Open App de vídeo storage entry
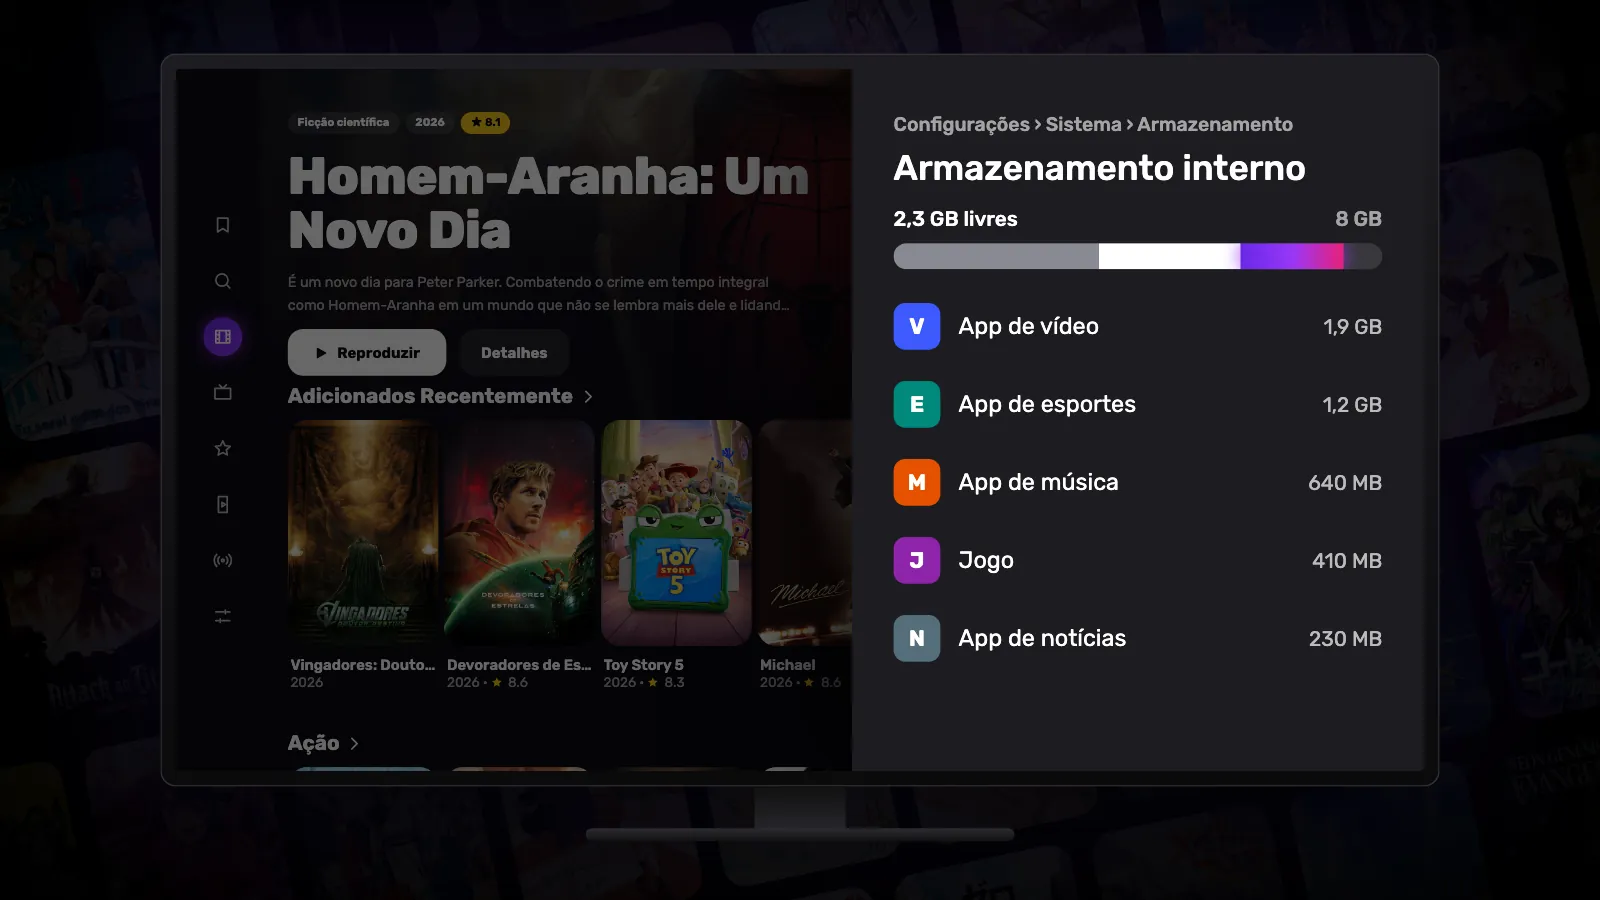1600x900 pixels. [x=1138, y=326]
